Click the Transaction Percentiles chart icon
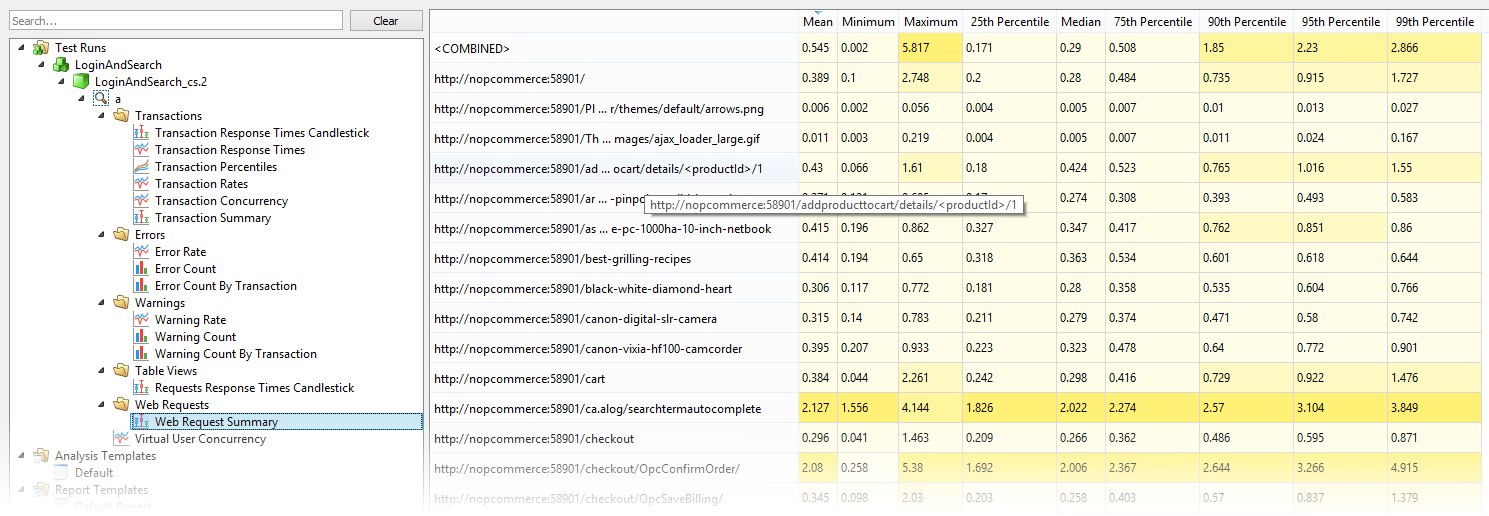 [x=141, y=167]
